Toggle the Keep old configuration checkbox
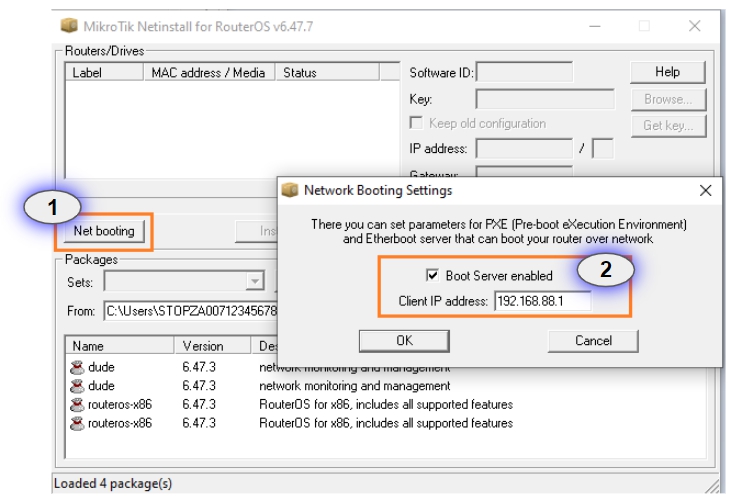The width and height of the screenshot is (729, 497). click(x=416, y=123)
